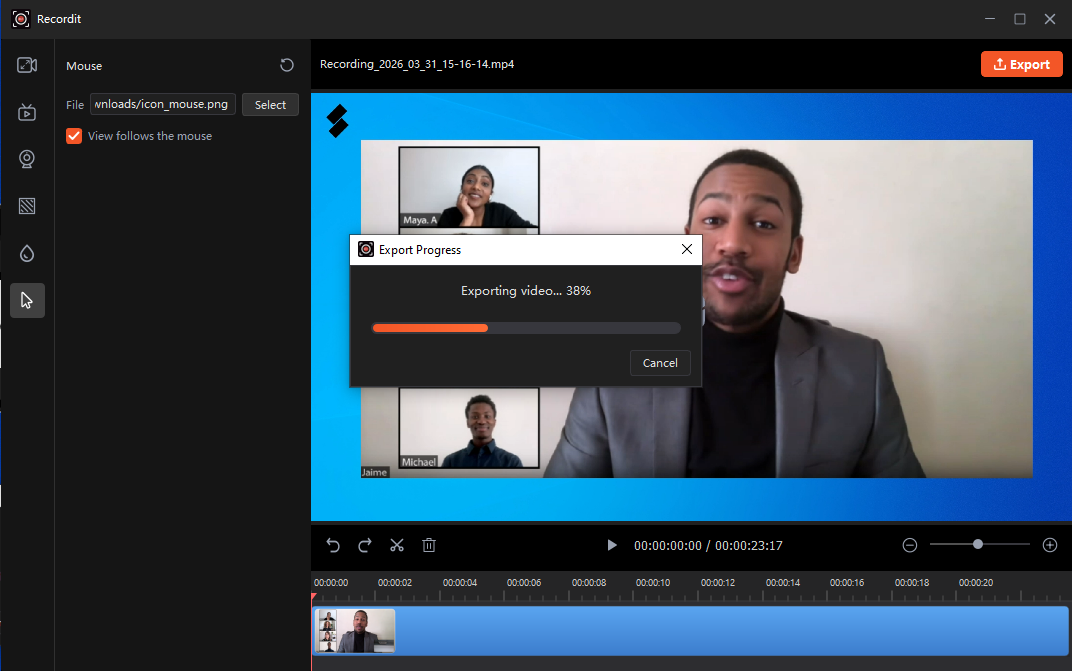Click Select to choose a mouse icon file
The width and height of the screenshot is (1072, 671).
pos(270,105)
